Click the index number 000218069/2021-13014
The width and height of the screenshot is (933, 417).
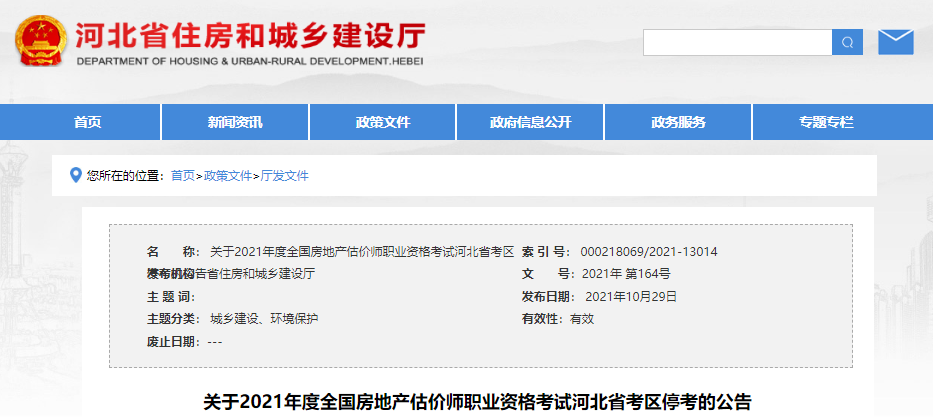(649, 252)
